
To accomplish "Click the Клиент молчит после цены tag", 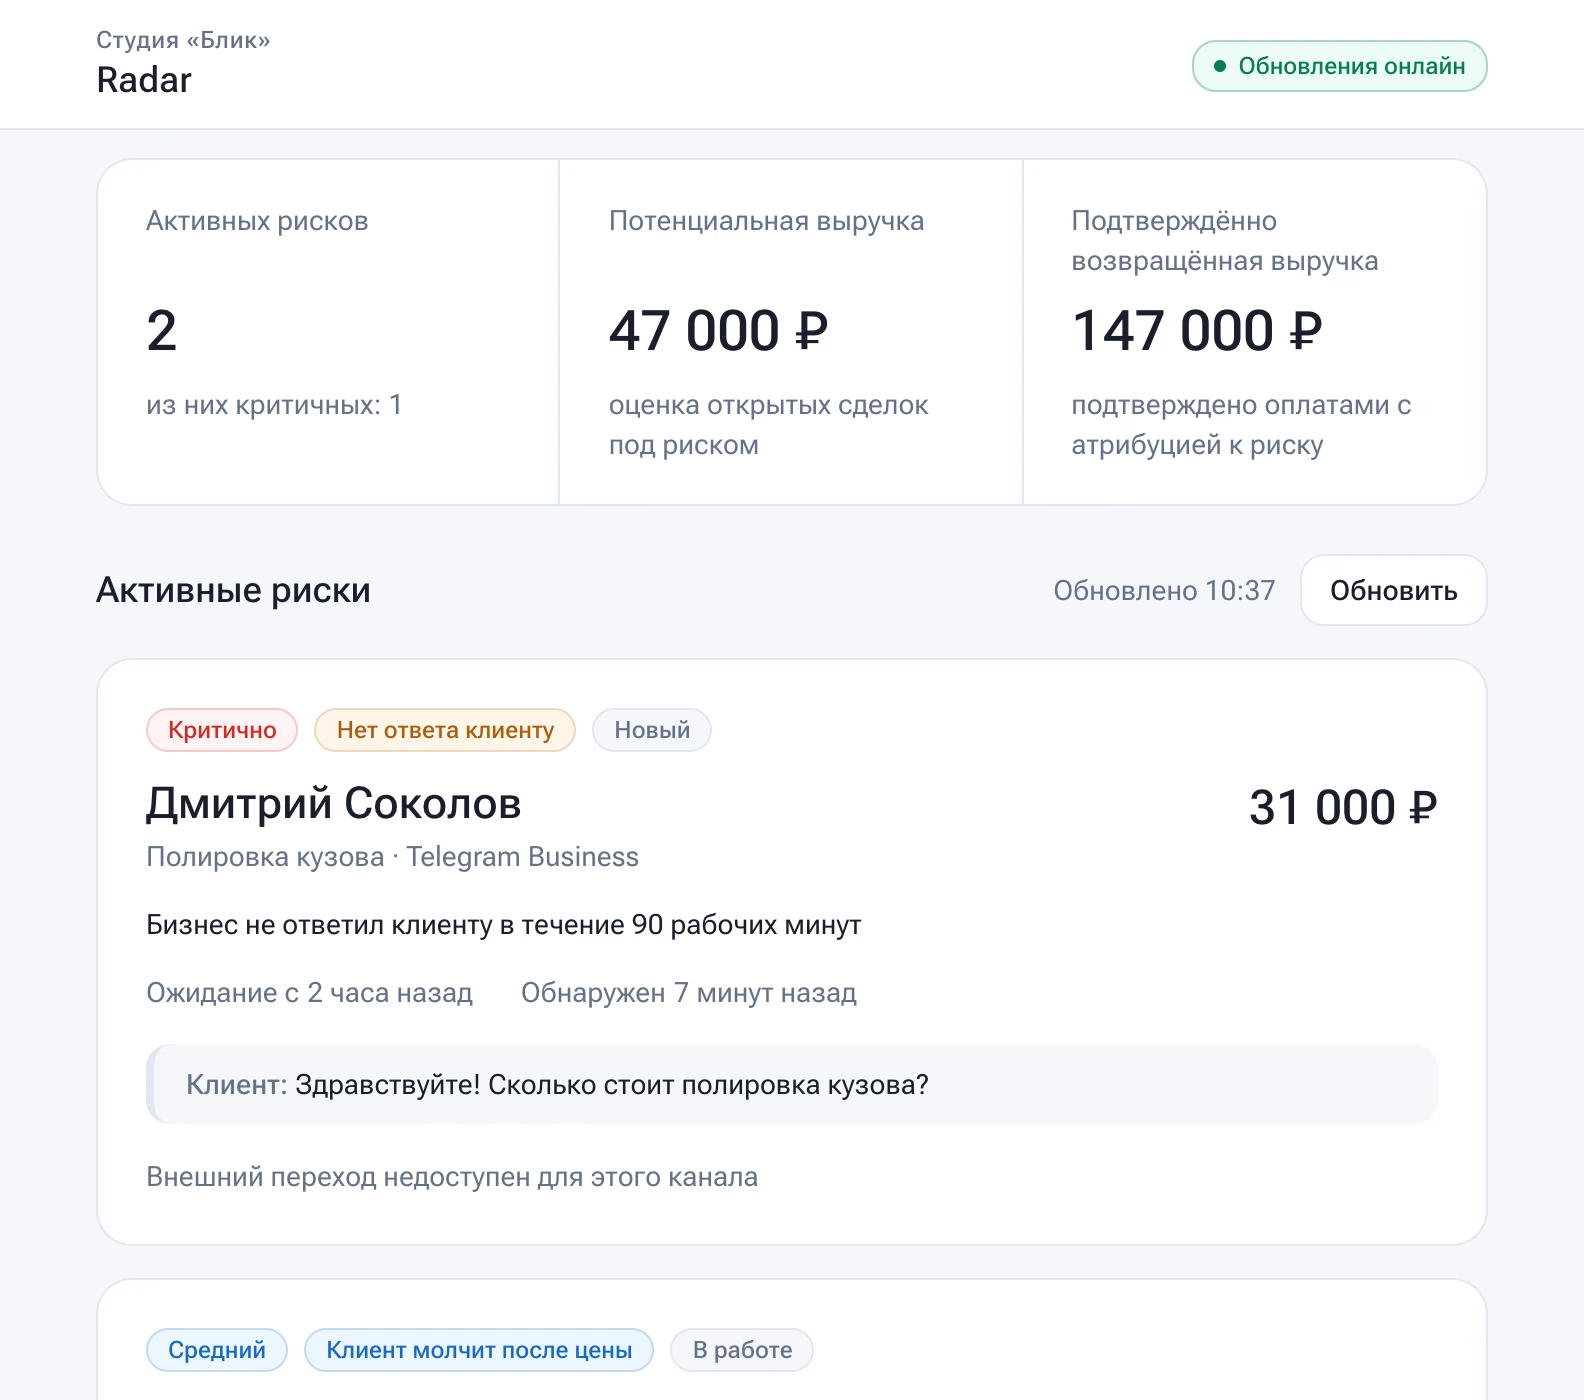I will [479, 1350].
